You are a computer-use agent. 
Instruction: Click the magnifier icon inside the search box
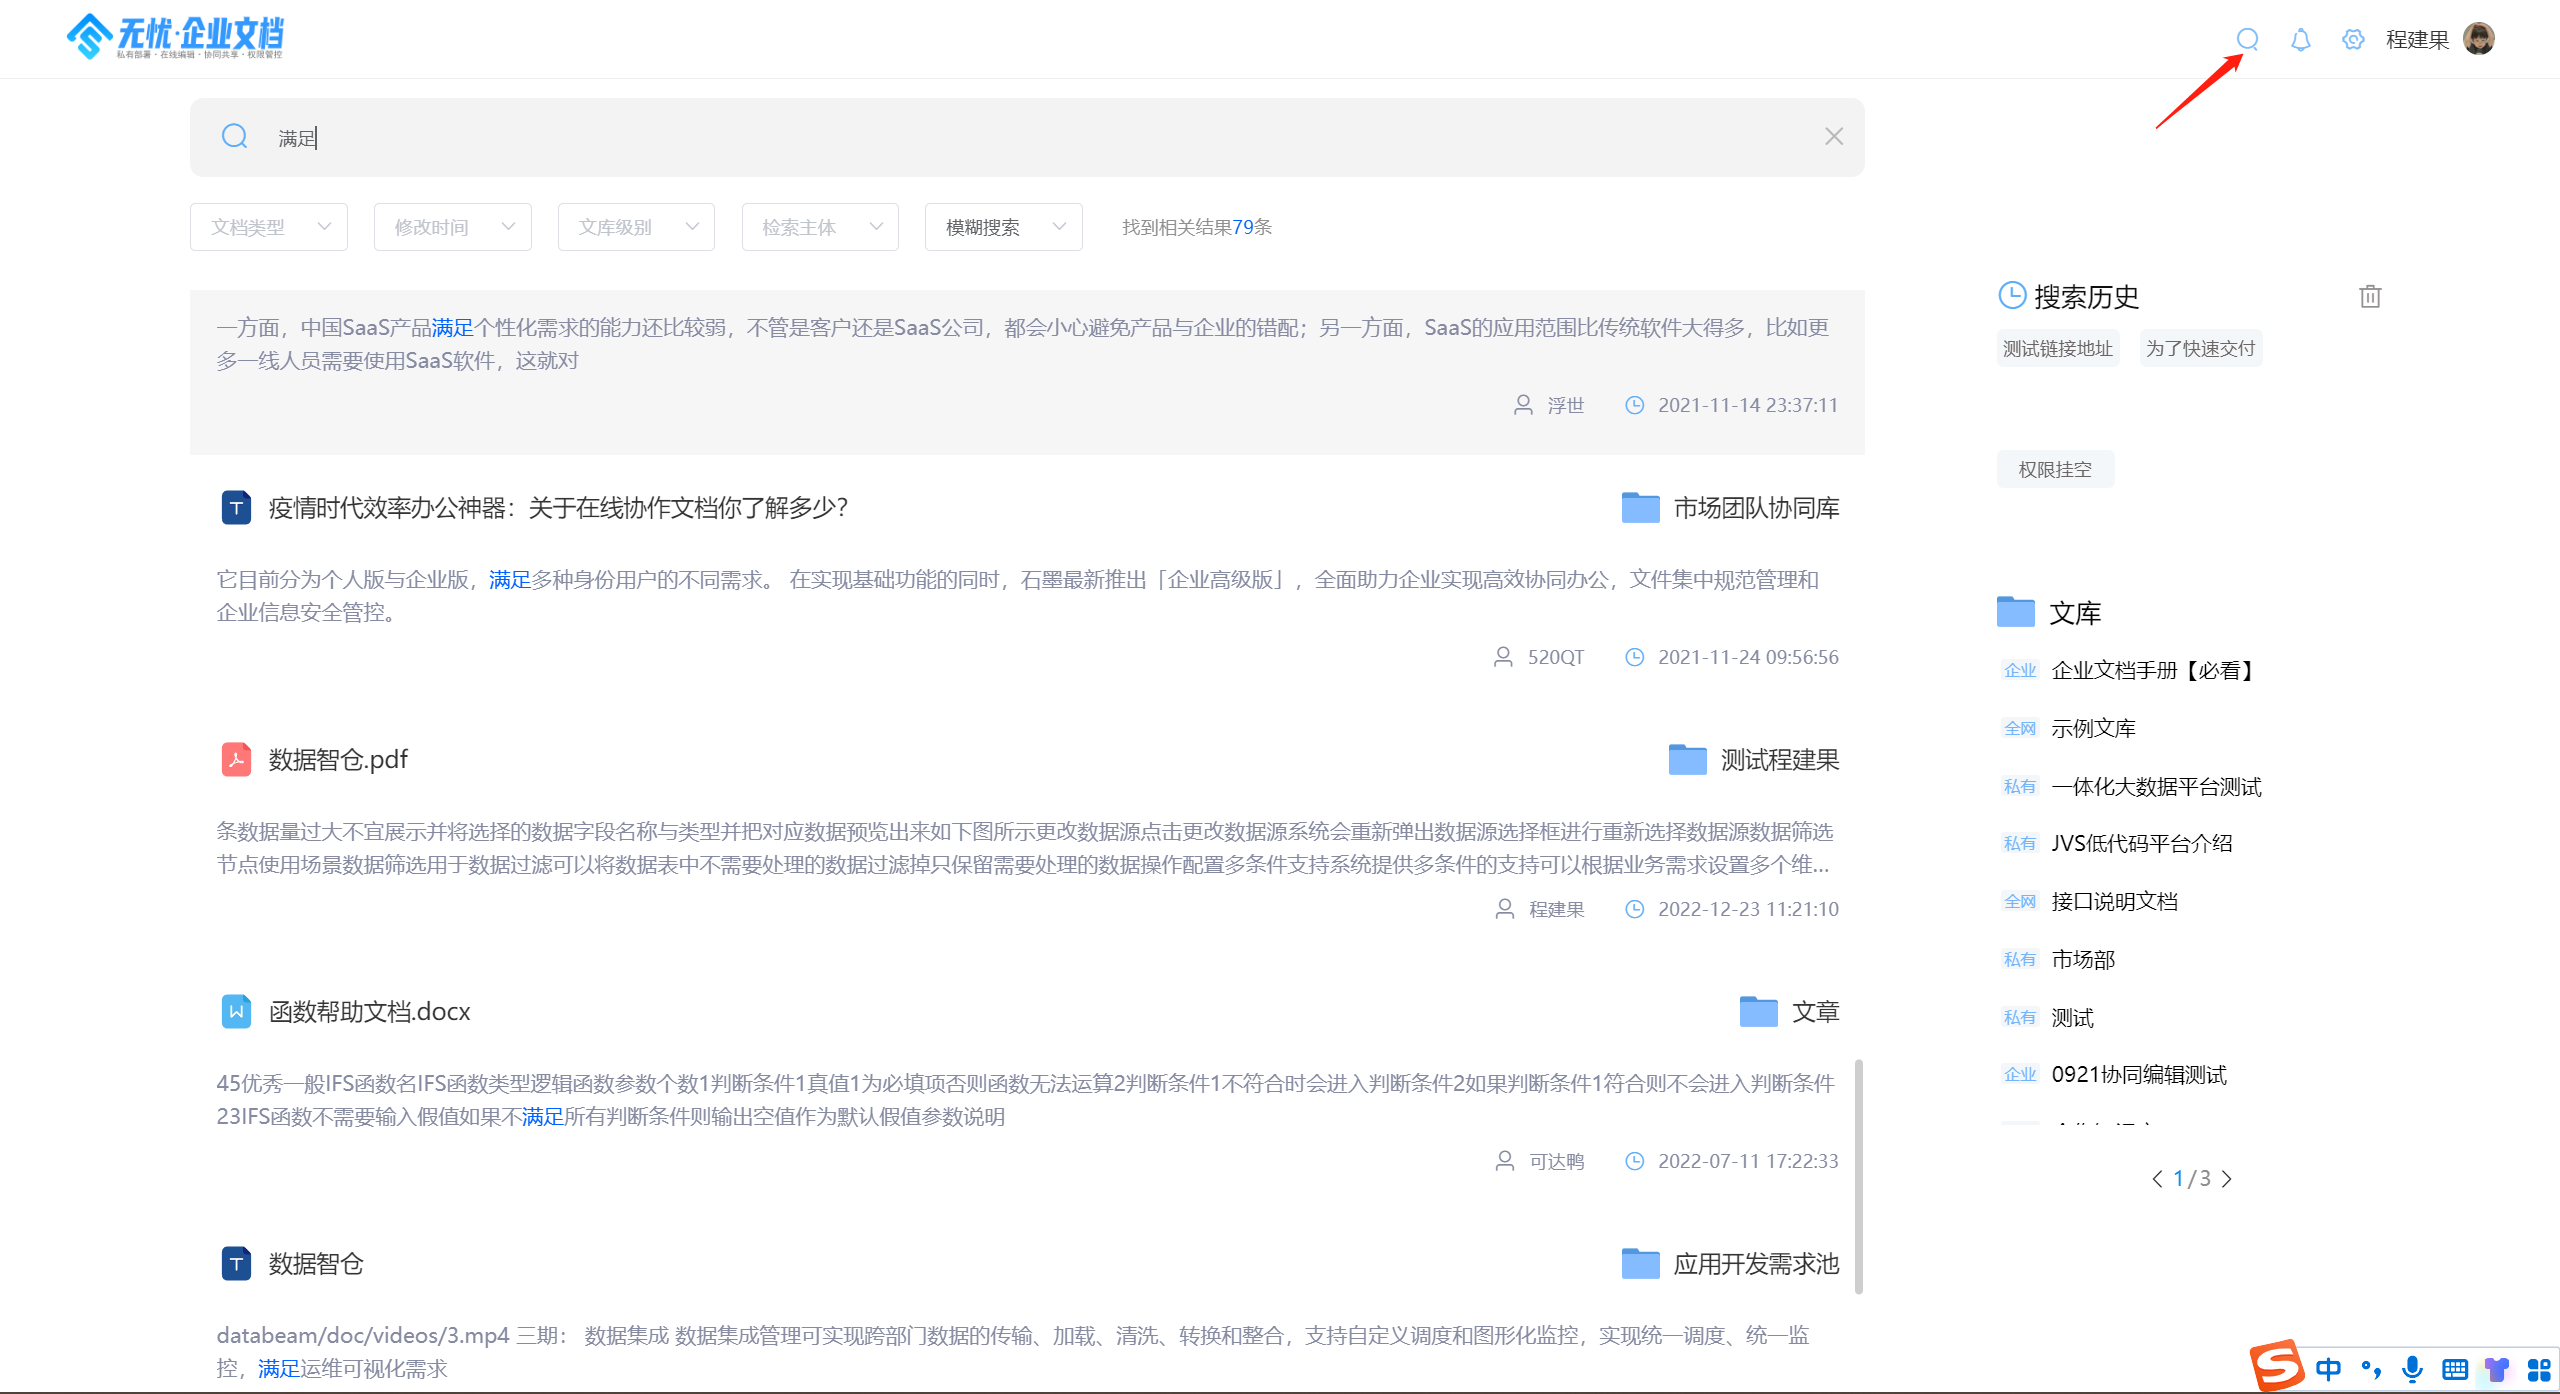pyautogui.click(x=235, y=136)
